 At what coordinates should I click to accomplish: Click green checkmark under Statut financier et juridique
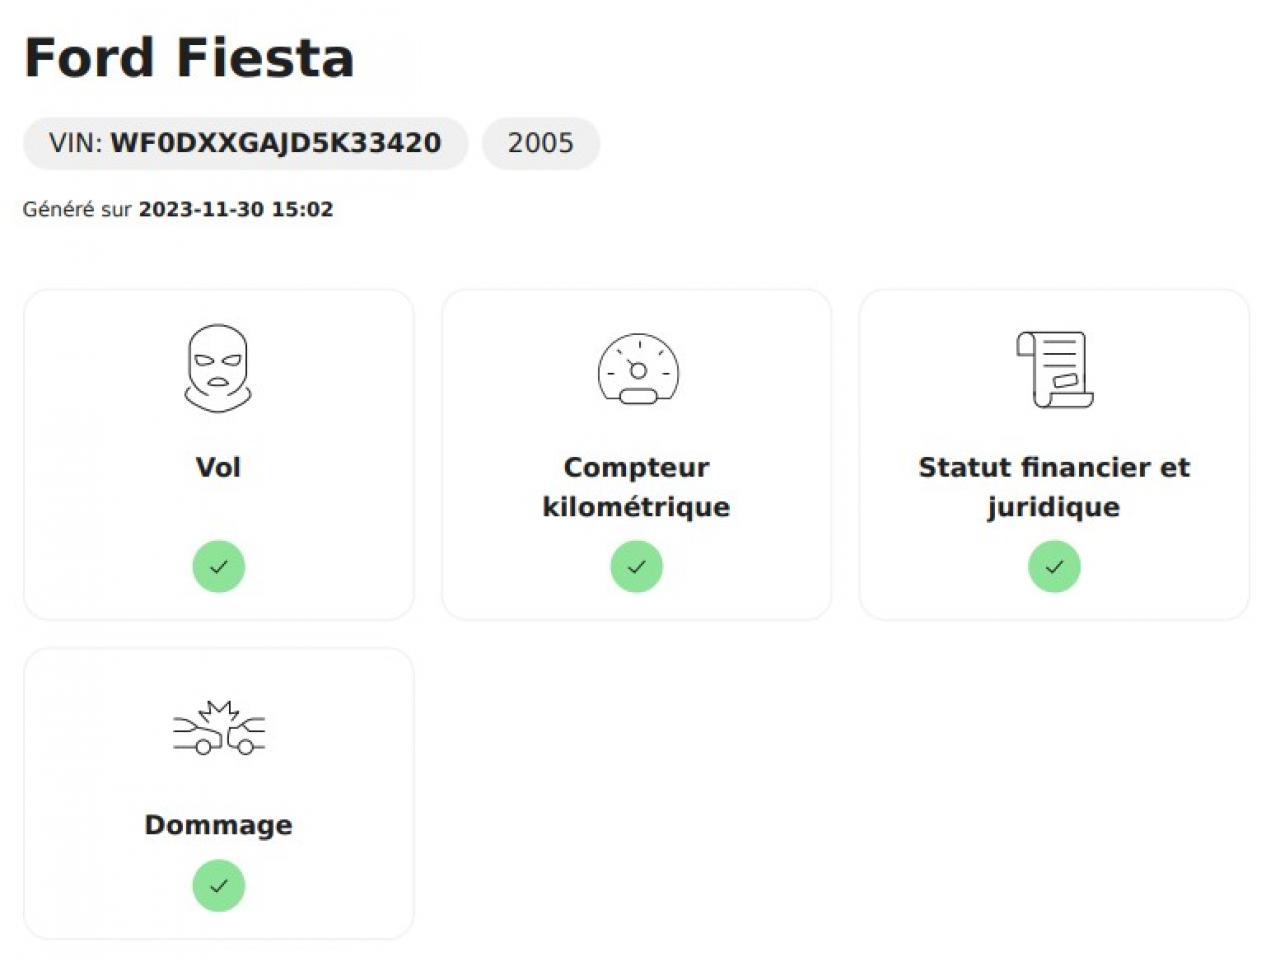coord(1054,567)
